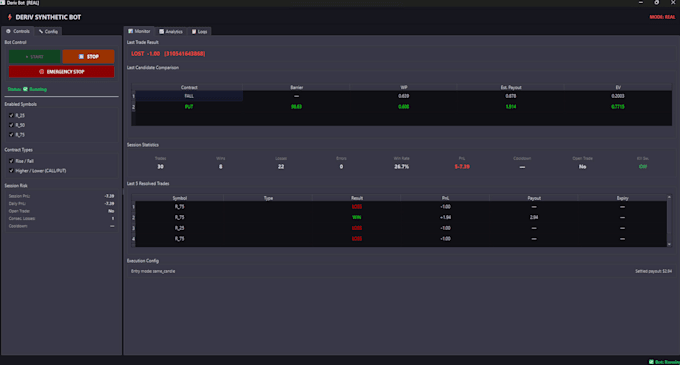Screen dimensions: 680x365
Task: Click the Entry mode same_candle text
Action: (x=153, y=271)
